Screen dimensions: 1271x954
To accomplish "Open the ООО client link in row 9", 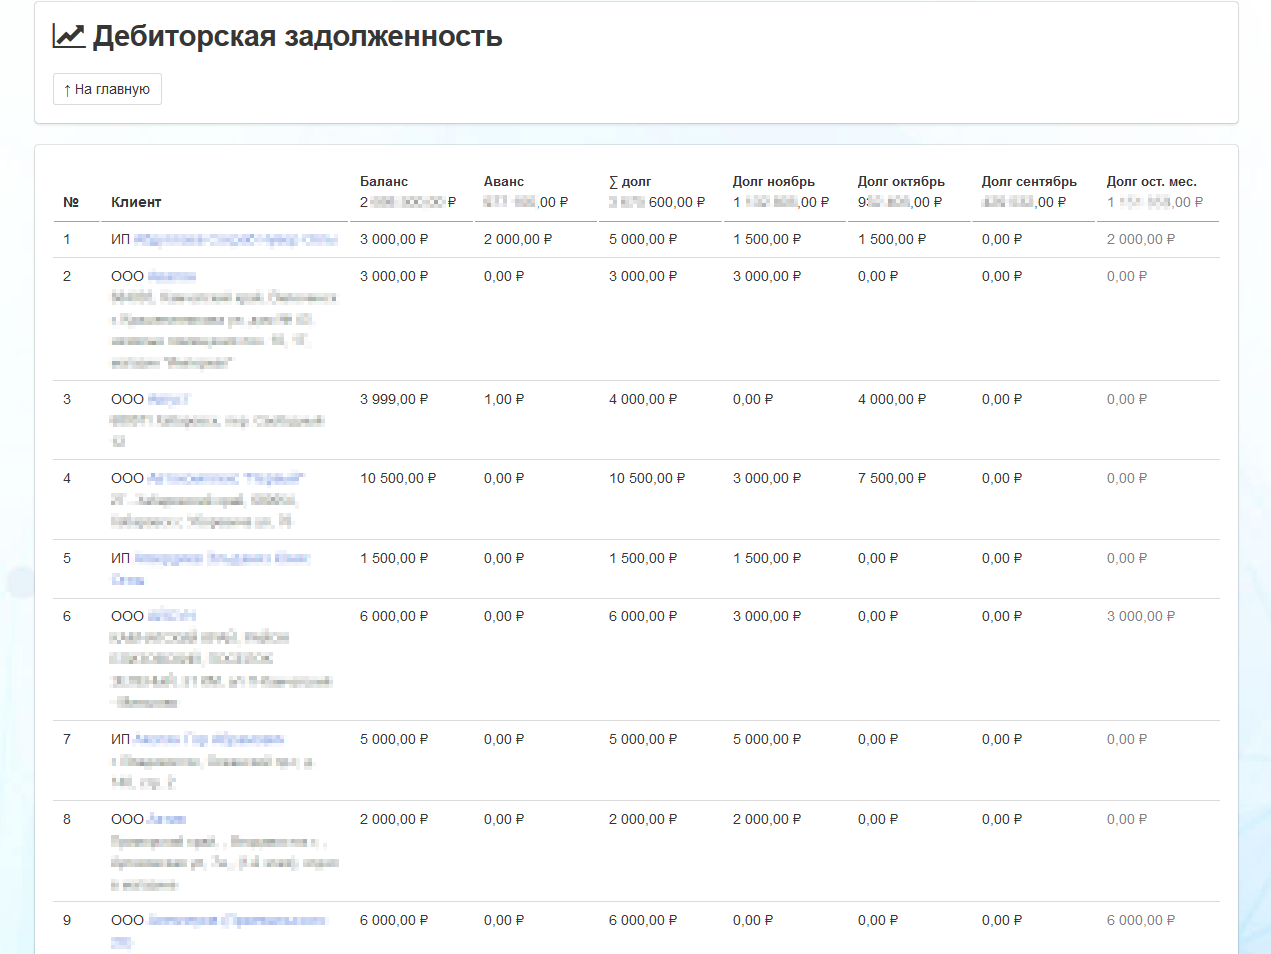I will pyautogui.click(x=236, y=921).
